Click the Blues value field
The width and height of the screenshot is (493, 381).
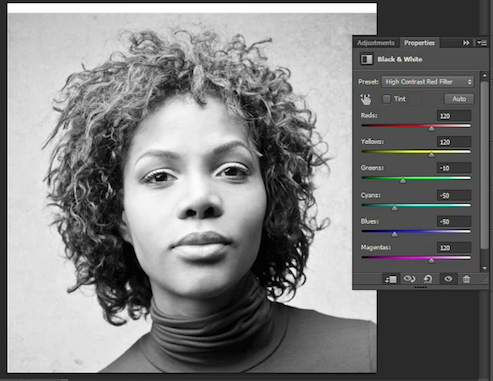454,221
